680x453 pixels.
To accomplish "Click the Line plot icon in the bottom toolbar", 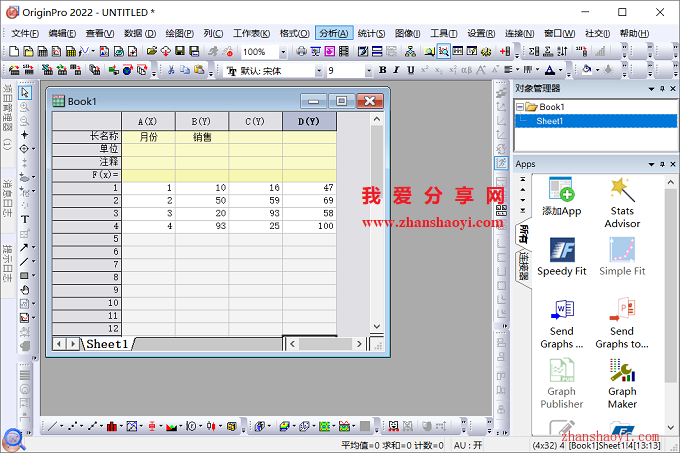I will click(52, 427).
